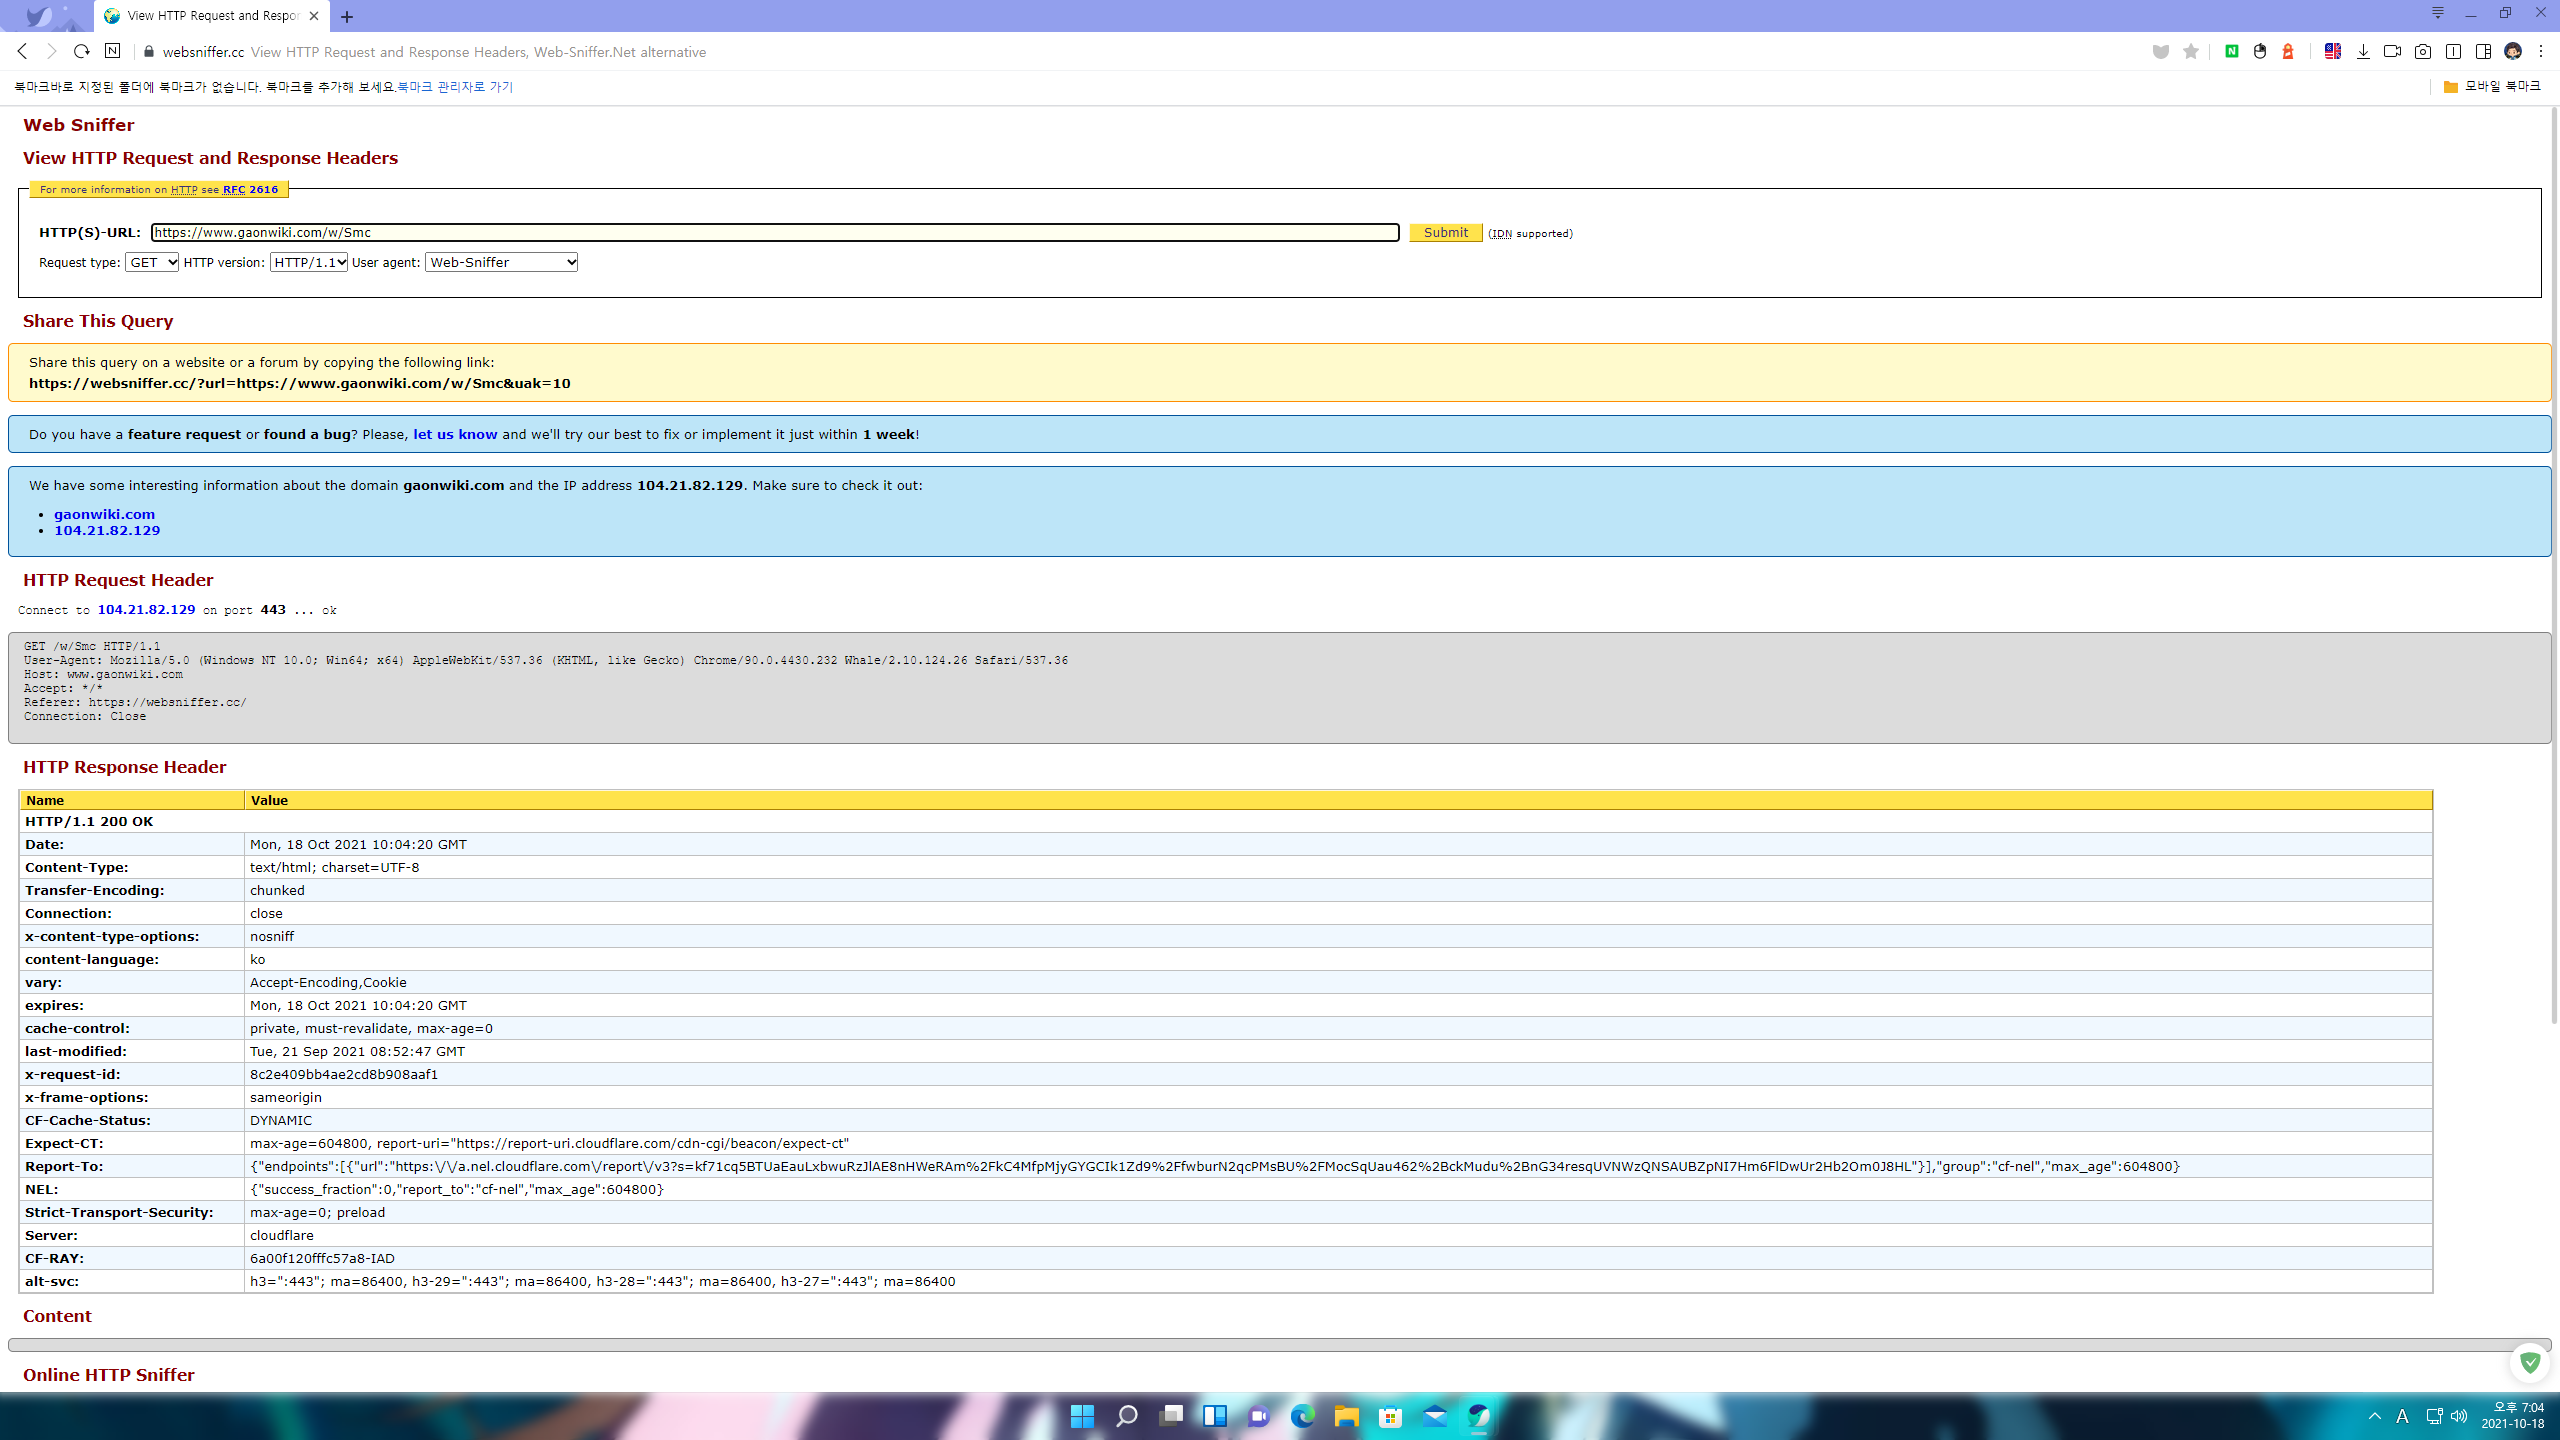Open Mail app from taskbar
This screenshot has height=1440, width=2560.
pos(1435,1416)
